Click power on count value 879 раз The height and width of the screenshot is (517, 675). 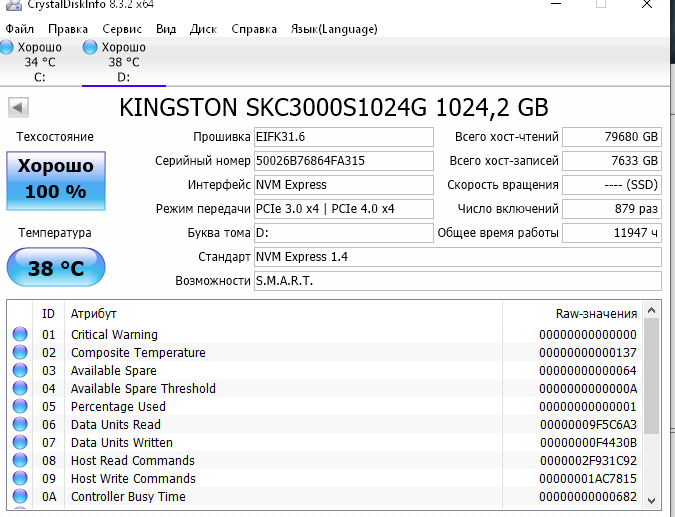coord(612,209)
